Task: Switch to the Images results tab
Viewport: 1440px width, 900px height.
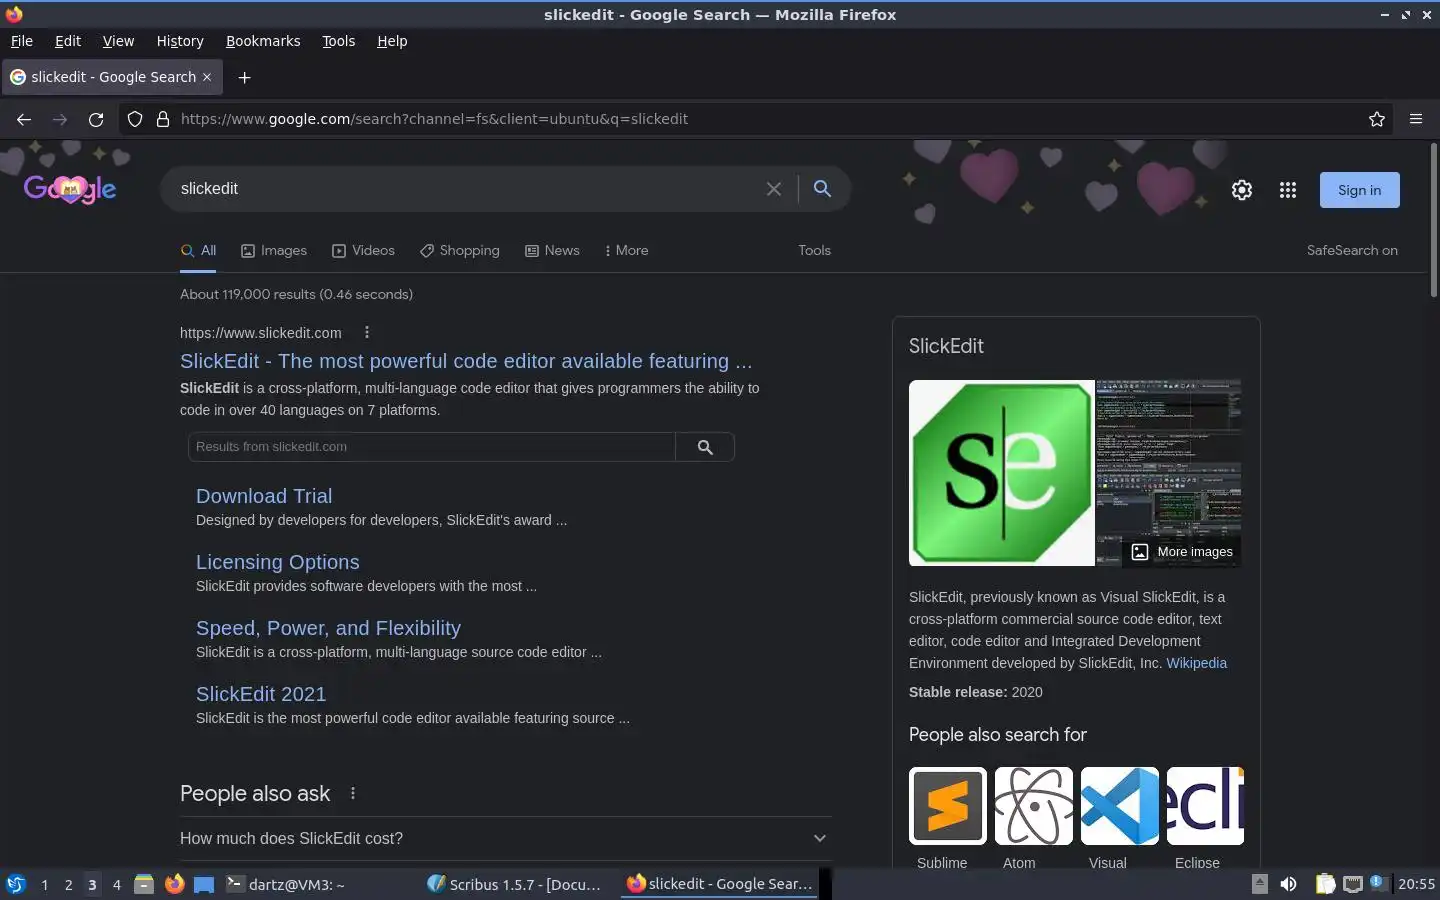Action: [274, 251]
